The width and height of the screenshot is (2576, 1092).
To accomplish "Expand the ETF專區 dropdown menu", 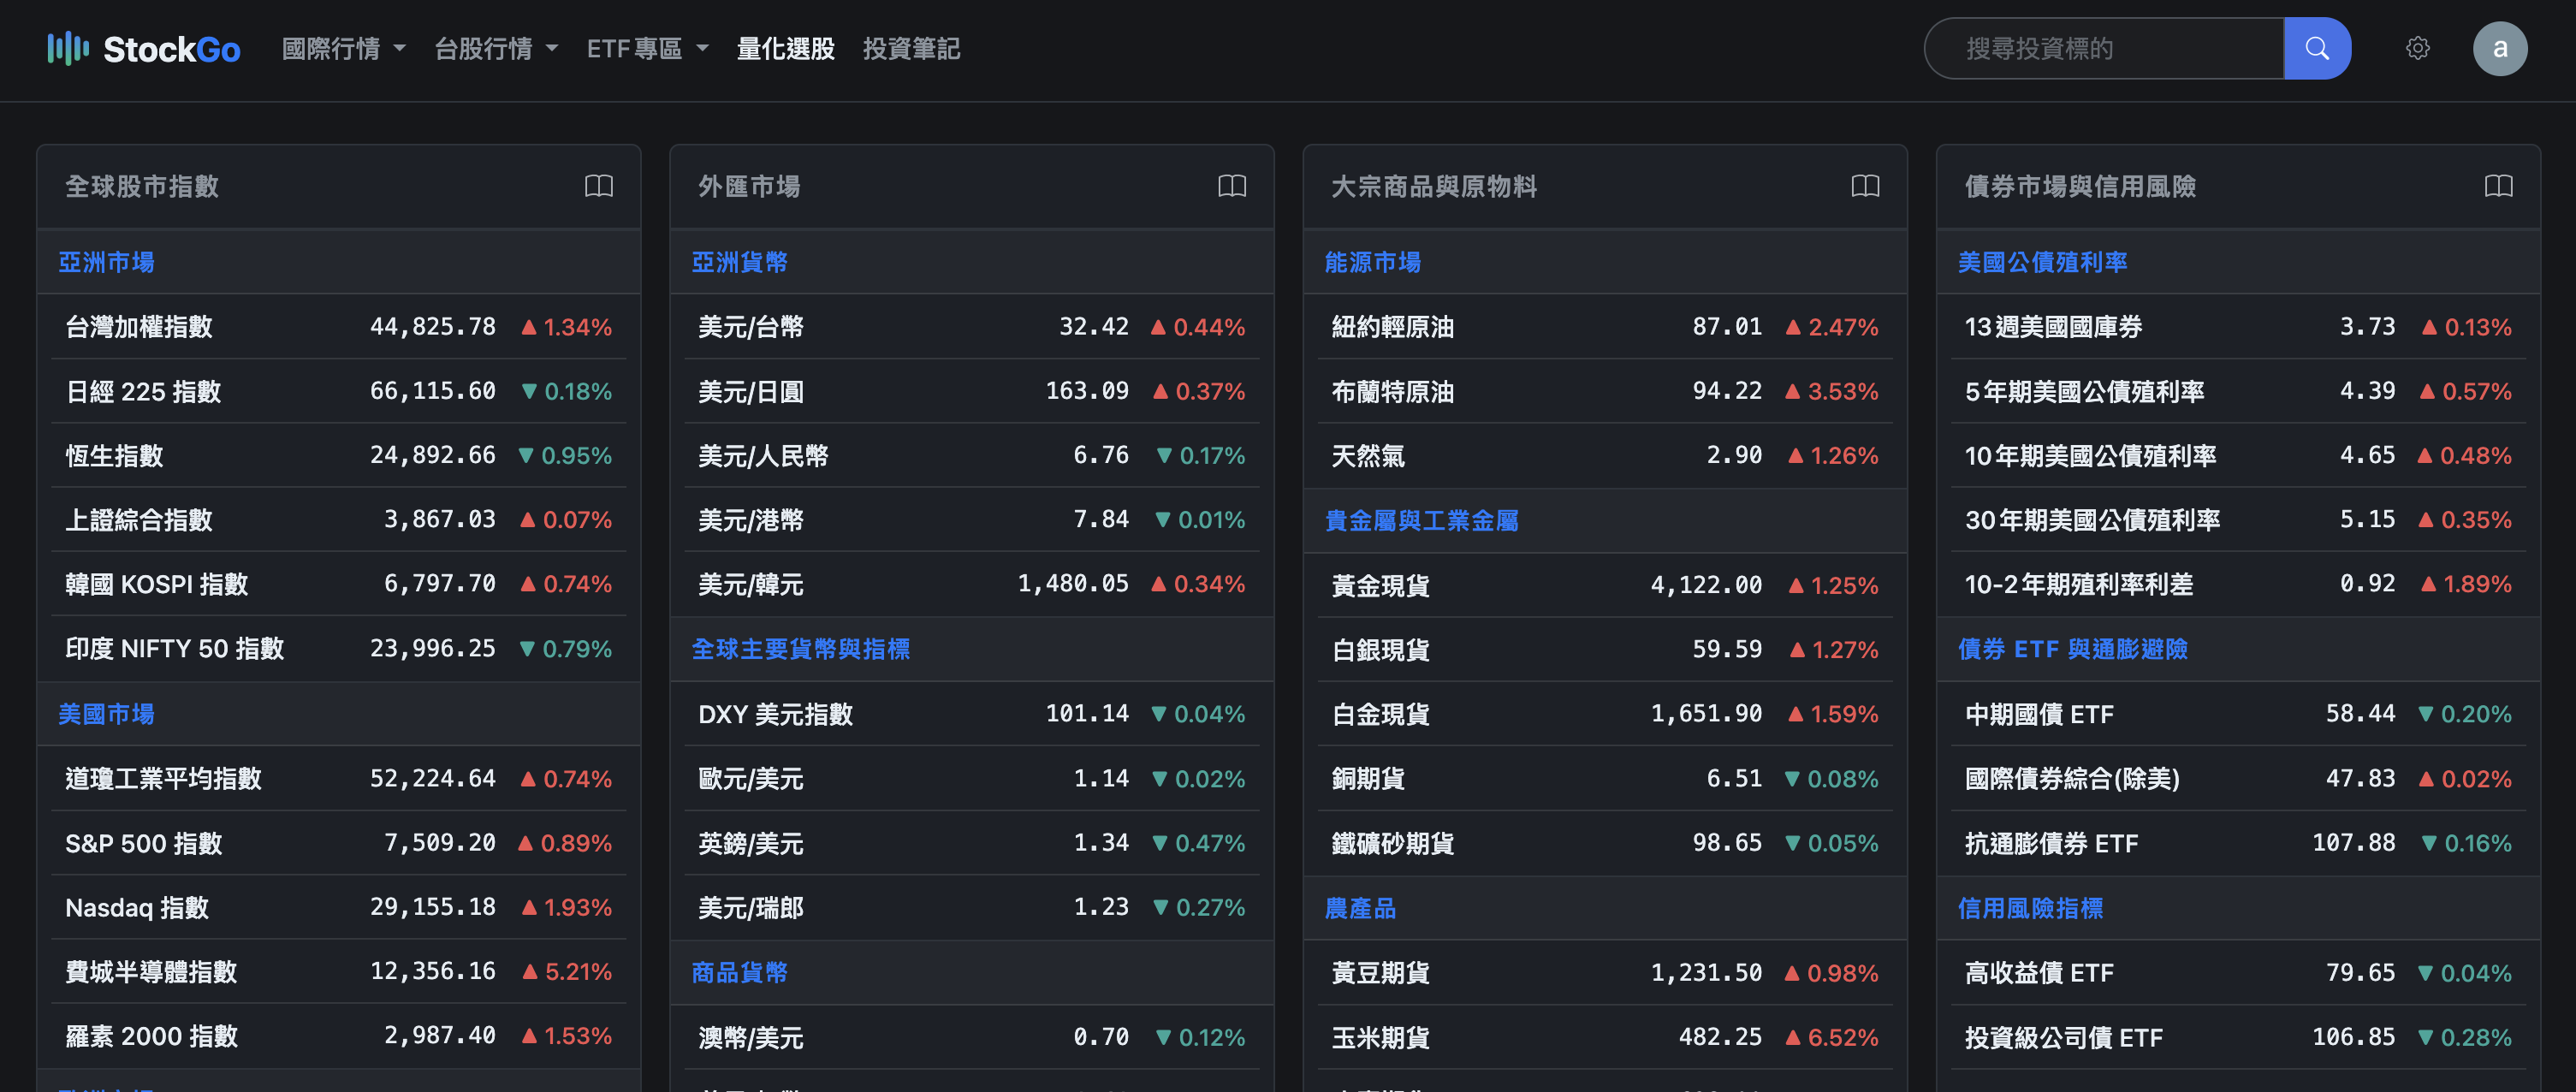I will pos(648,48).
